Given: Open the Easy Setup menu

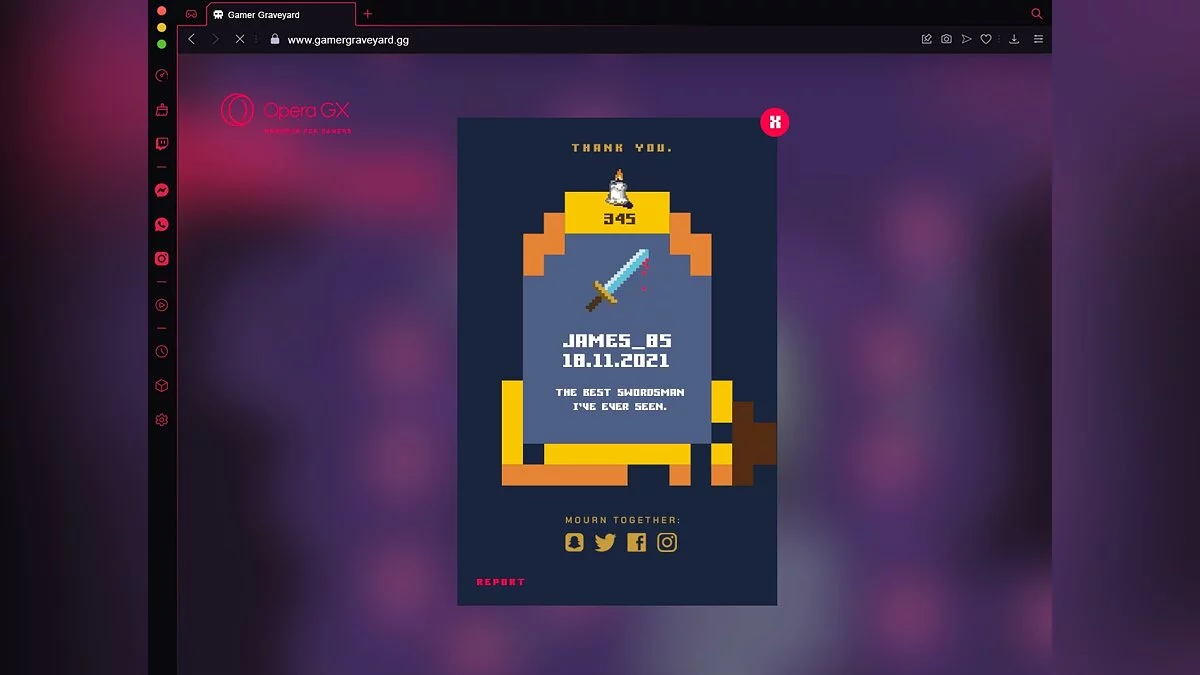Looking at the screenshot, I should point(1038,39).
